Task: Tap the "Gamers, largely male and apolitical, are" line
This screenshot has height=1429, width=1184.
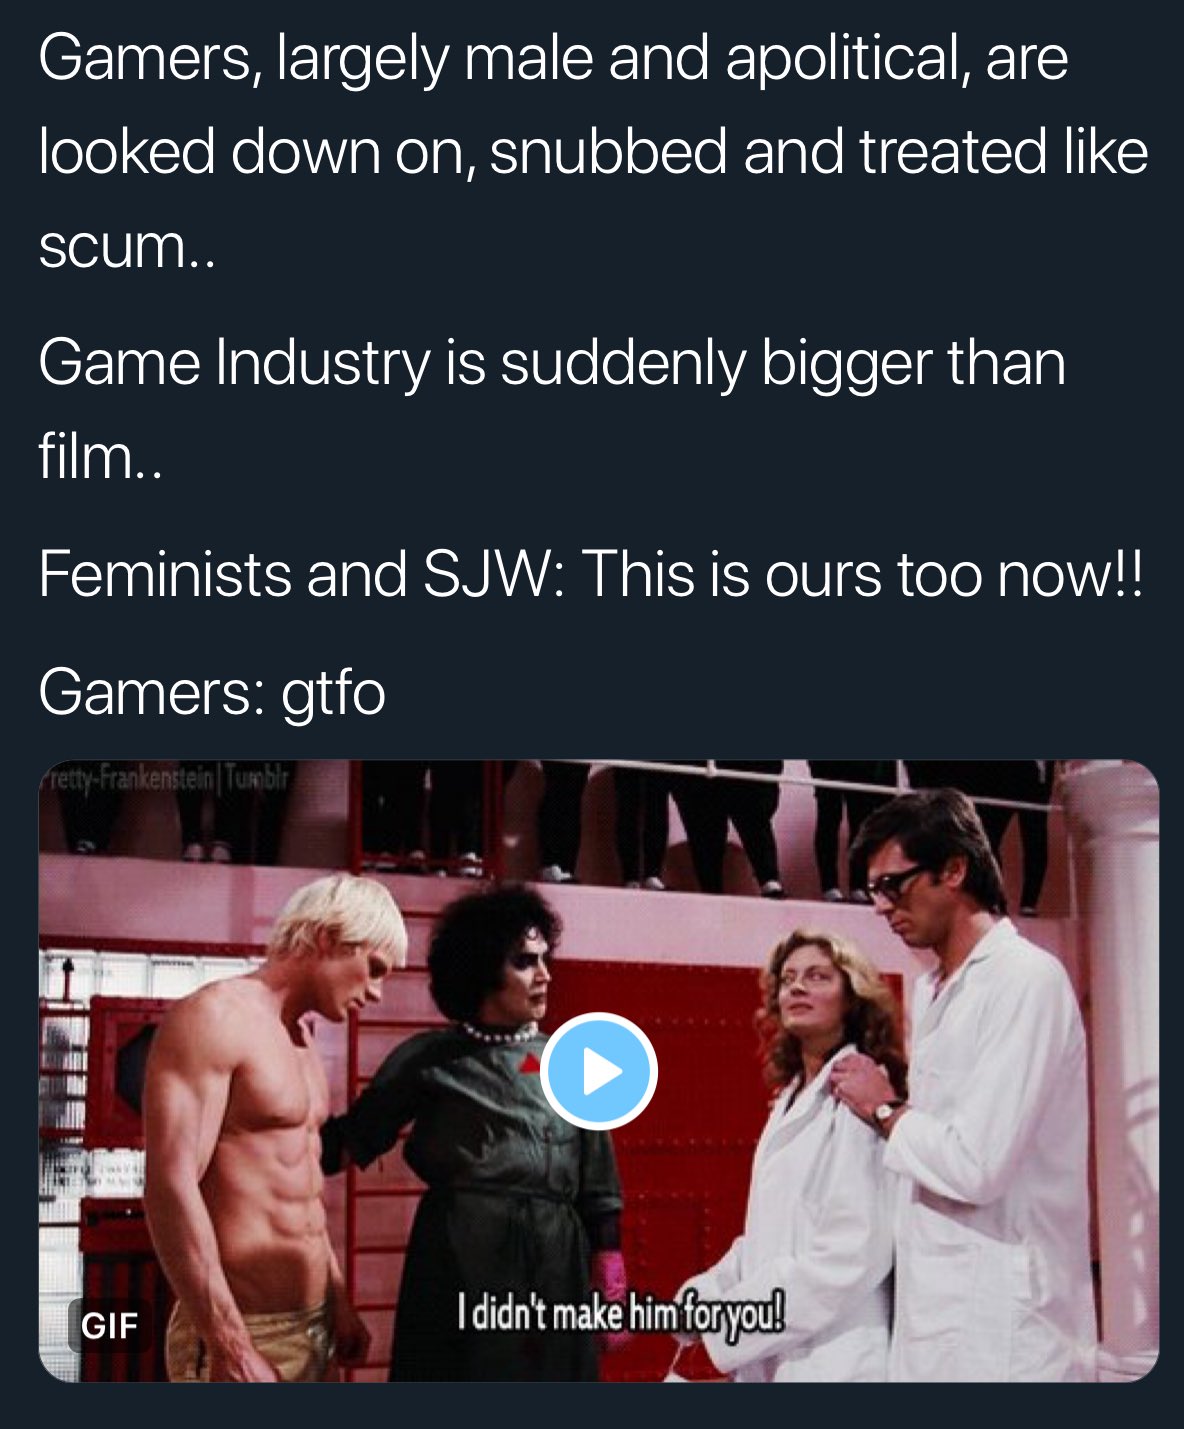Action: [x=553, y=58]
